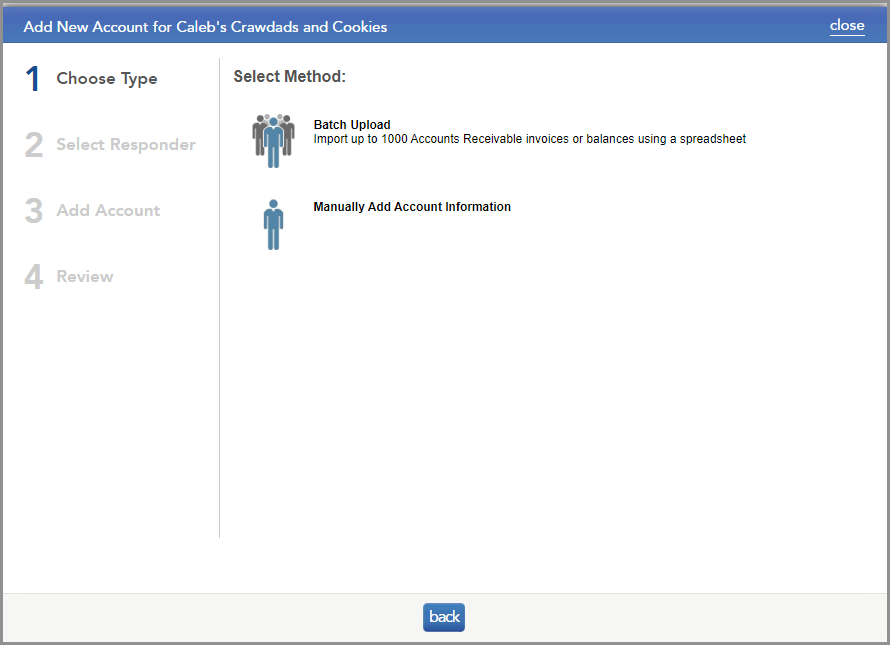Click the icon beside Manually Add Account Information

click(x=272, y=223)
